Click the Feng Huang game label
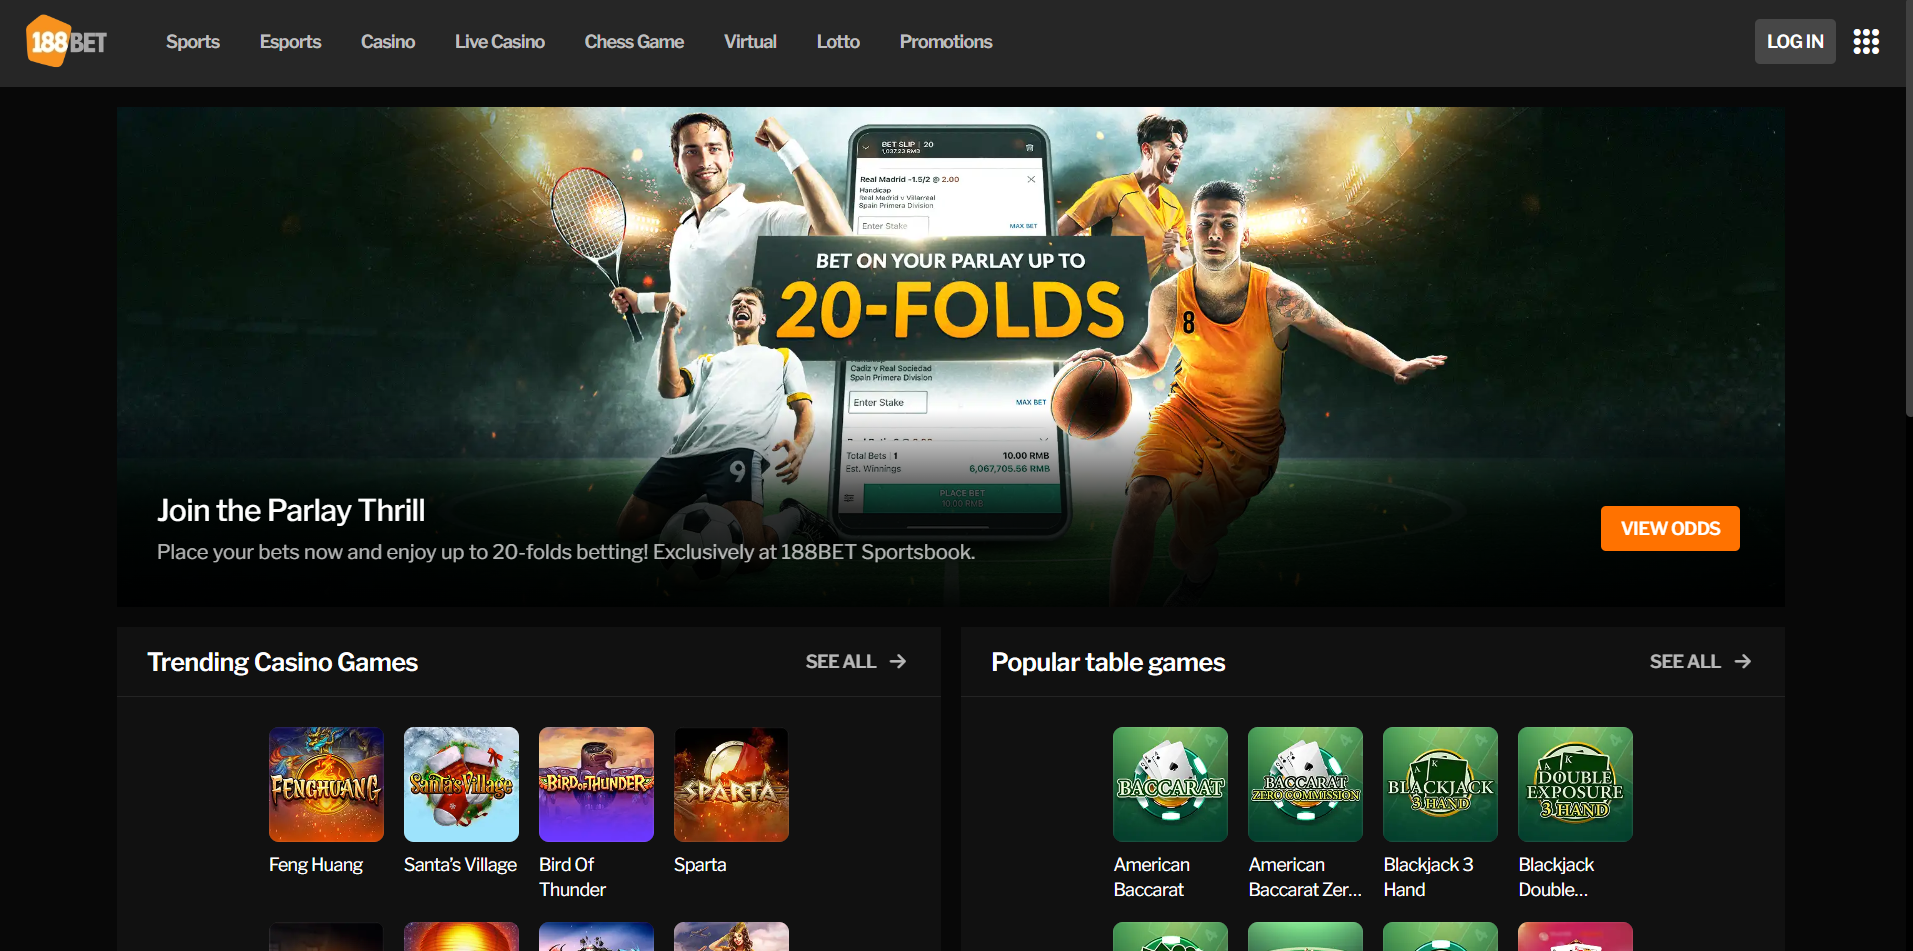The height and width of the screenshot is (951, 1913). pos(316,865)
